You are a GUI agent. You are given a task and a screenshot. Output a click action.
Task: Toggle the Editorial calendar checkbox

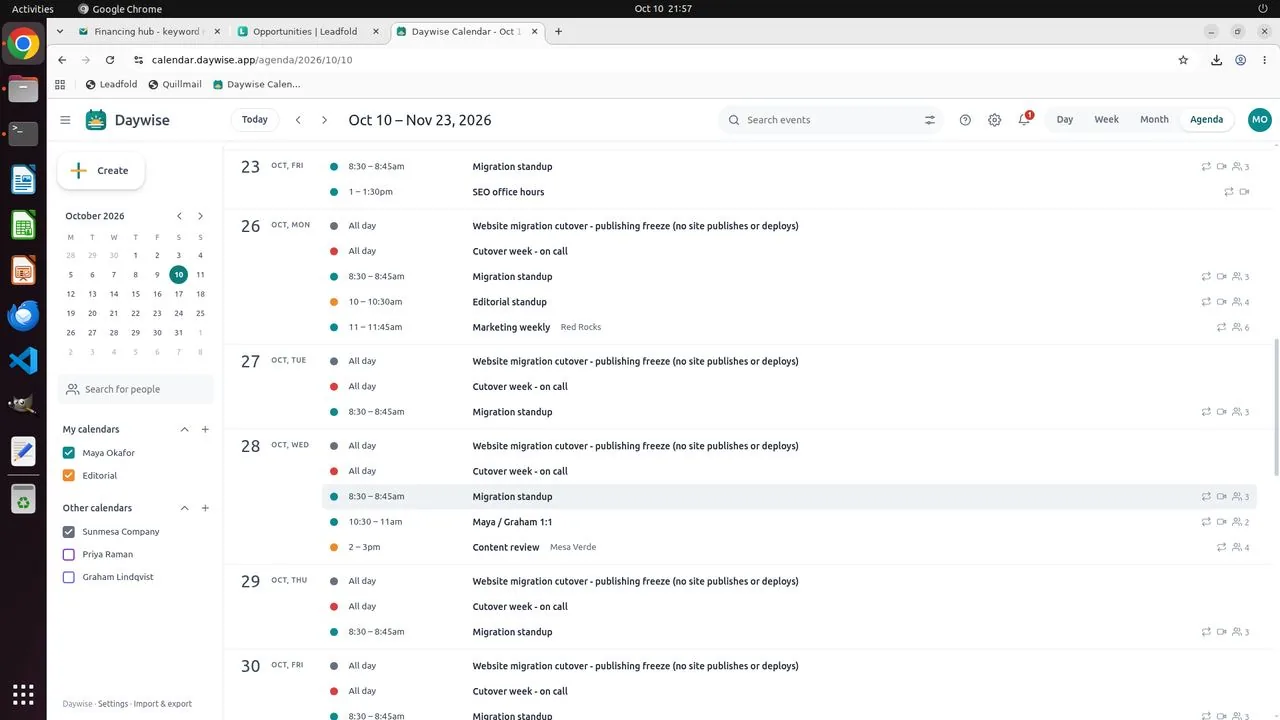point(69,476)
